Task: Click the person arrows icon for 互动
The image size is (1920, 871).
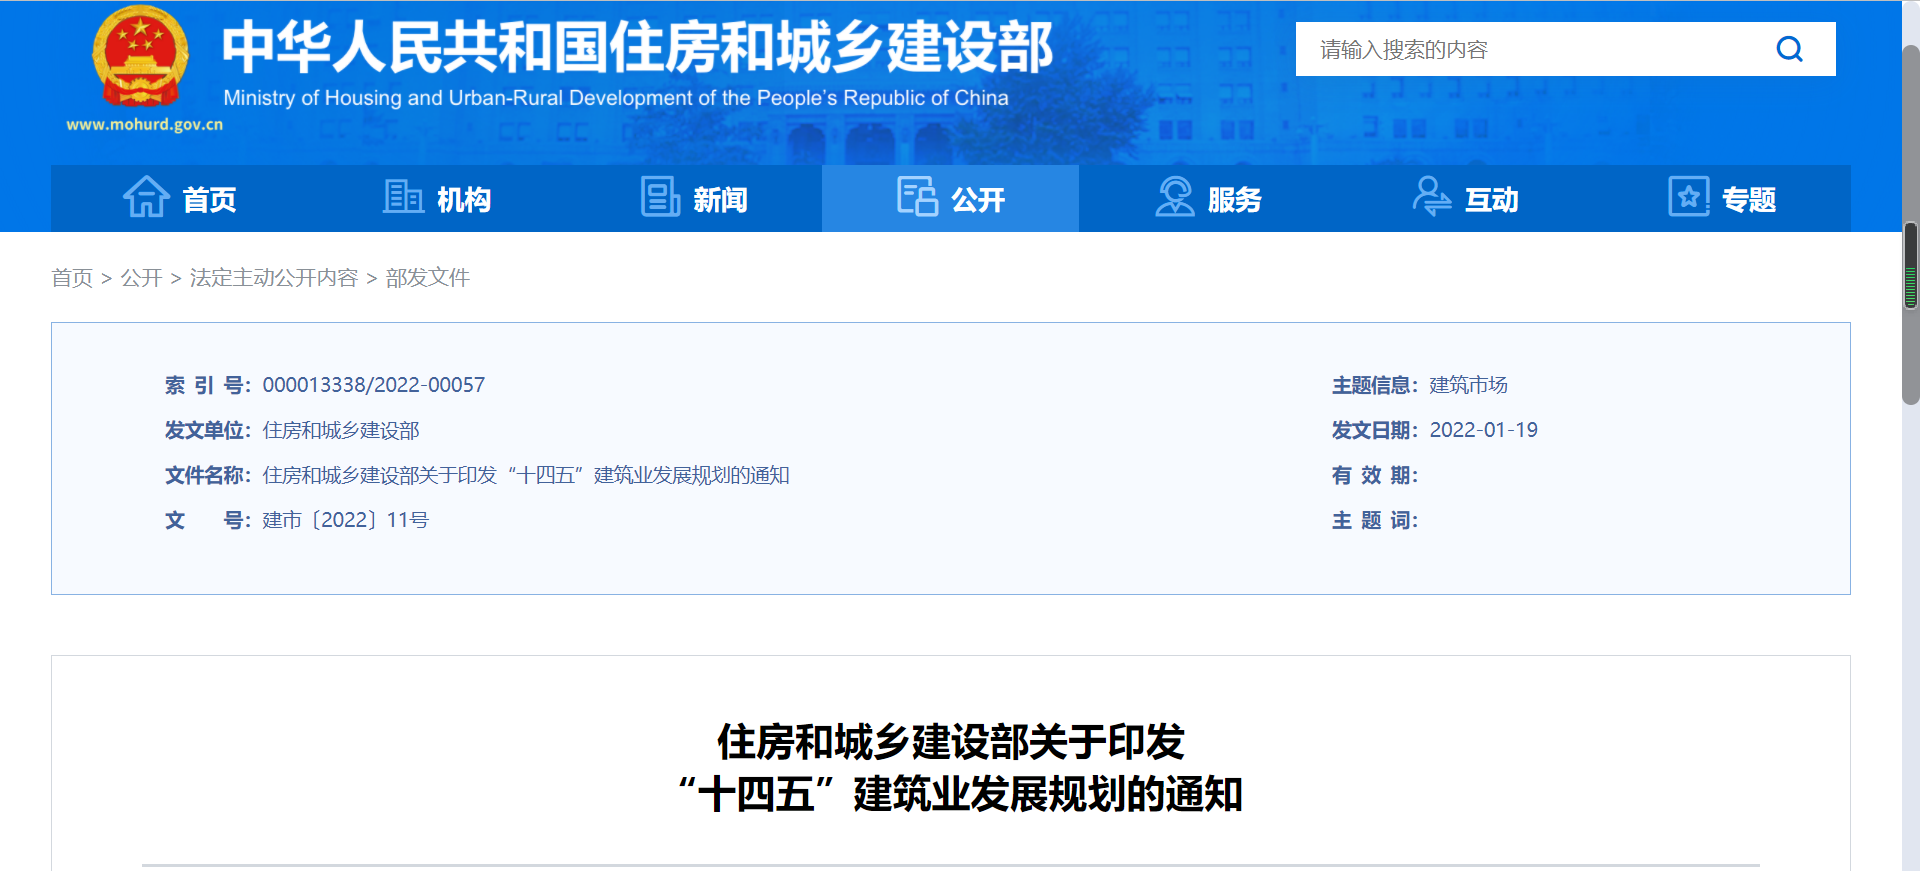Action: [1431, 197]
